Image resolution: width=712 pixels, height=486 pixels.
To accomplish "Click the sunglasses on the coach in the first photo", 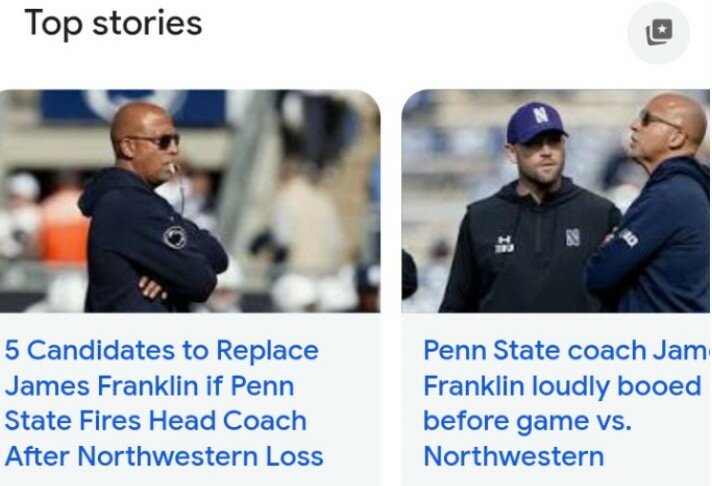I will point(155,141).
